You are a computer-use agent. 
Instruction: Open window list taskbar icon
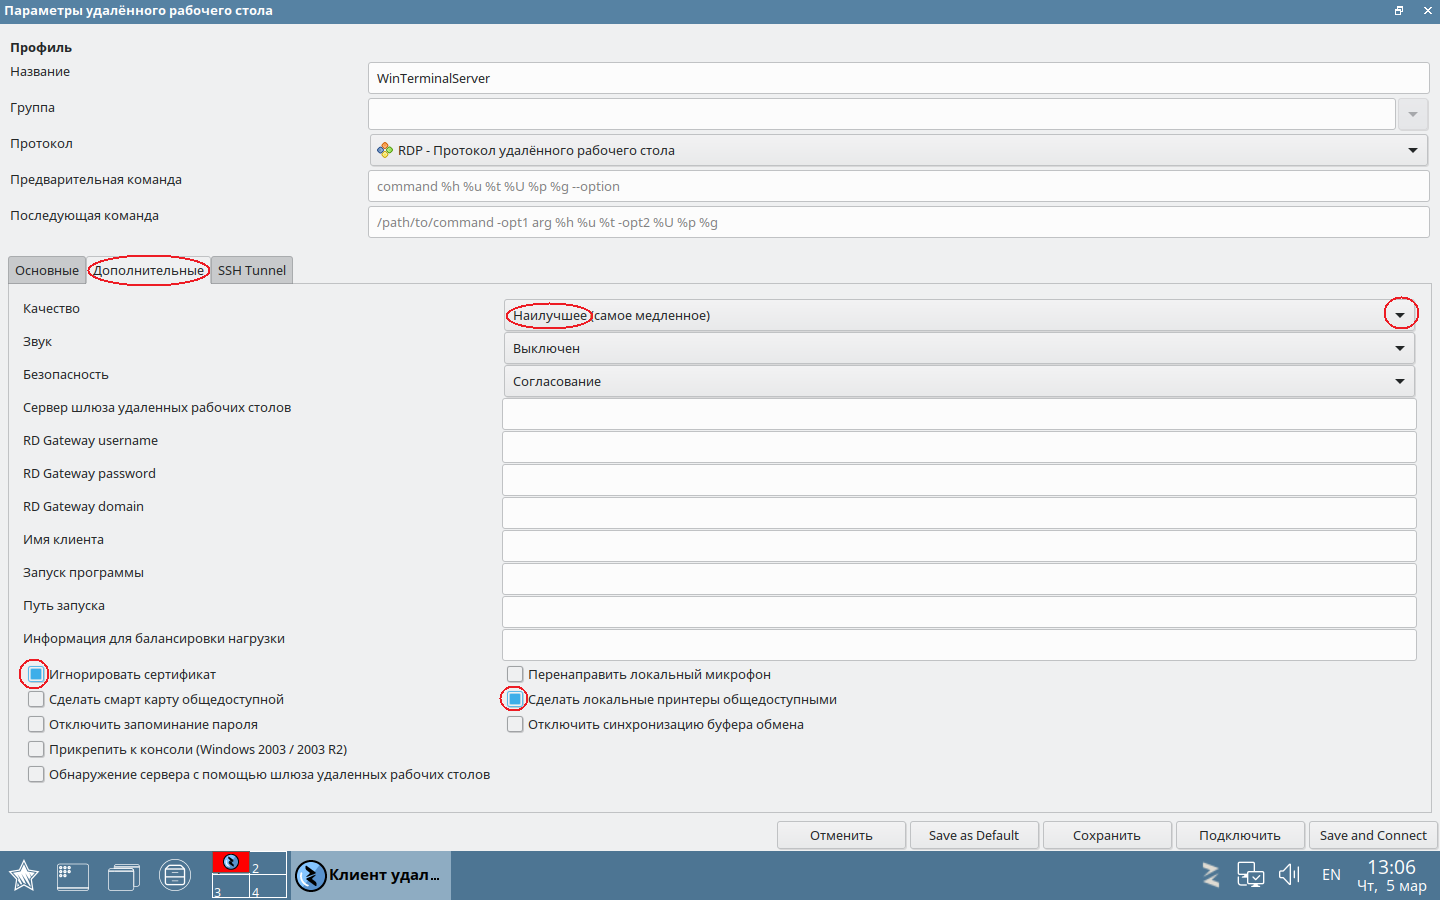124,876
